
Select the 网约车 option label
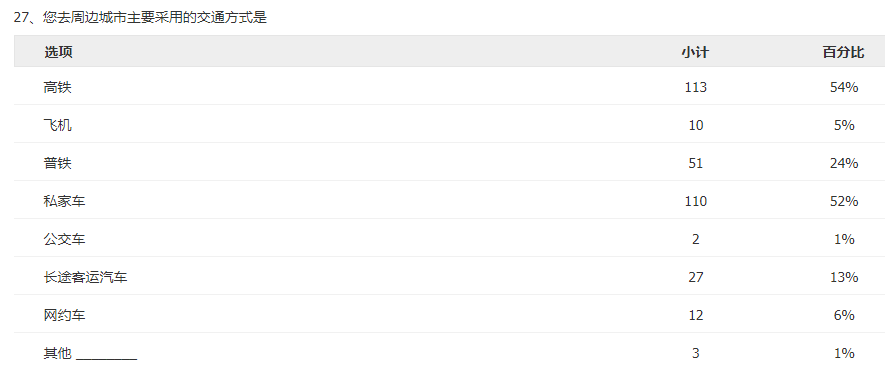coord(64,315)
